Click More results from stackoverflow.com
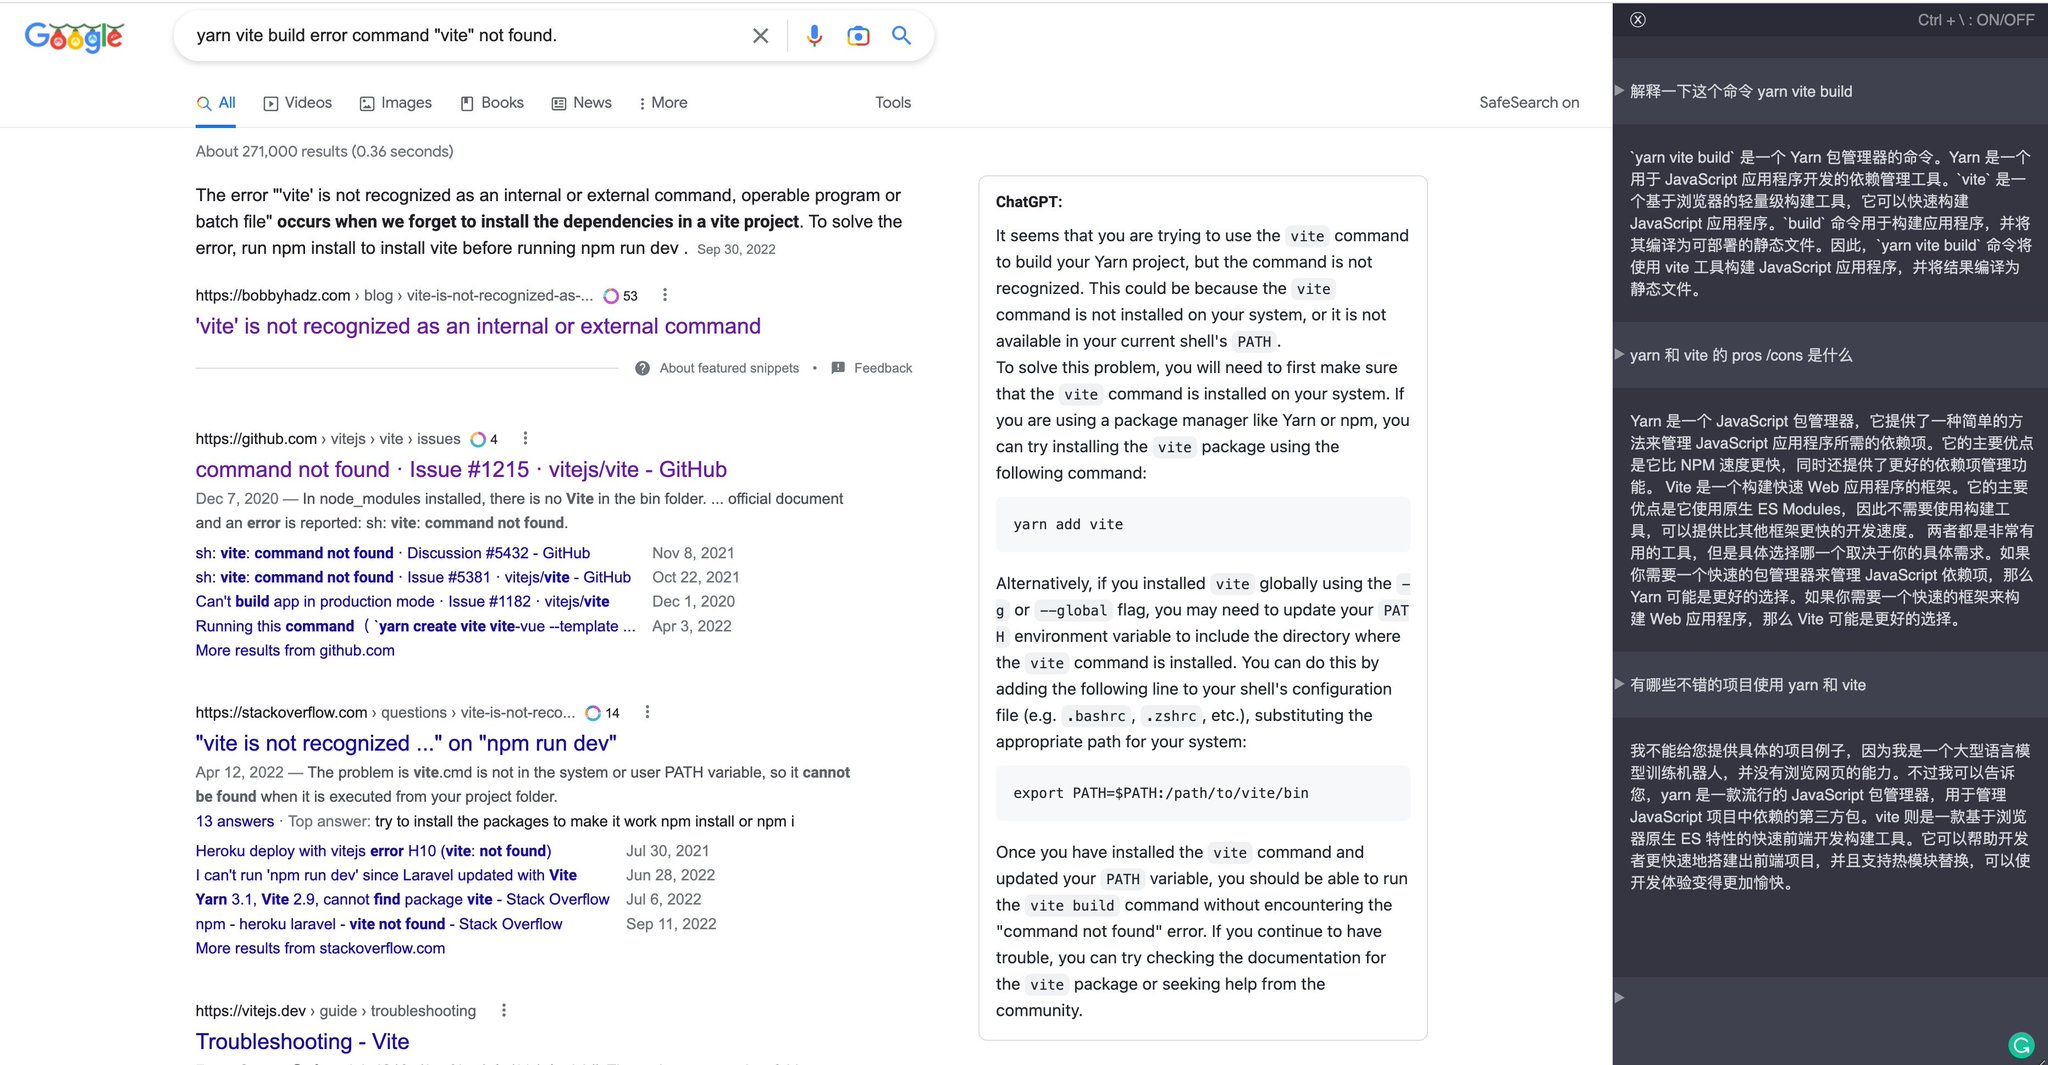The height and width of the screenshot is (1065, 2048). click(319, 948)
